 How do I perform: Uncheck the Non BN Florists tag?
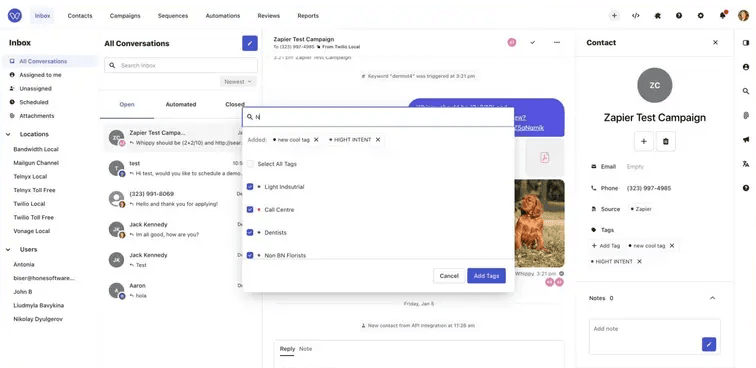[x=250, y=255]
